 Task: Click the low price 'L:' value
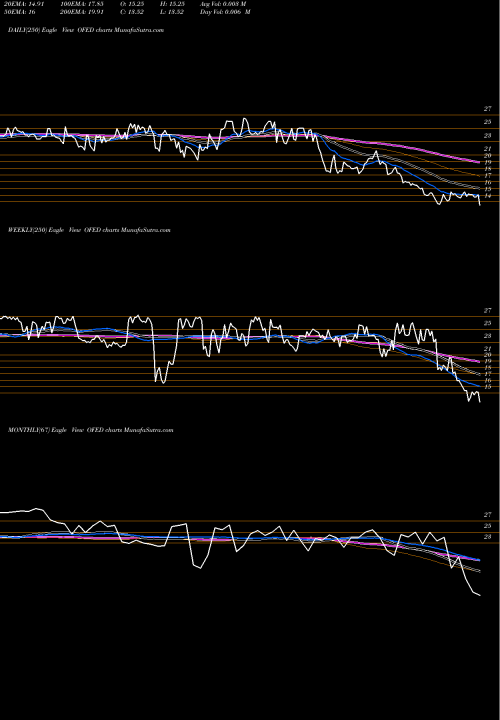tap(172, 12)
